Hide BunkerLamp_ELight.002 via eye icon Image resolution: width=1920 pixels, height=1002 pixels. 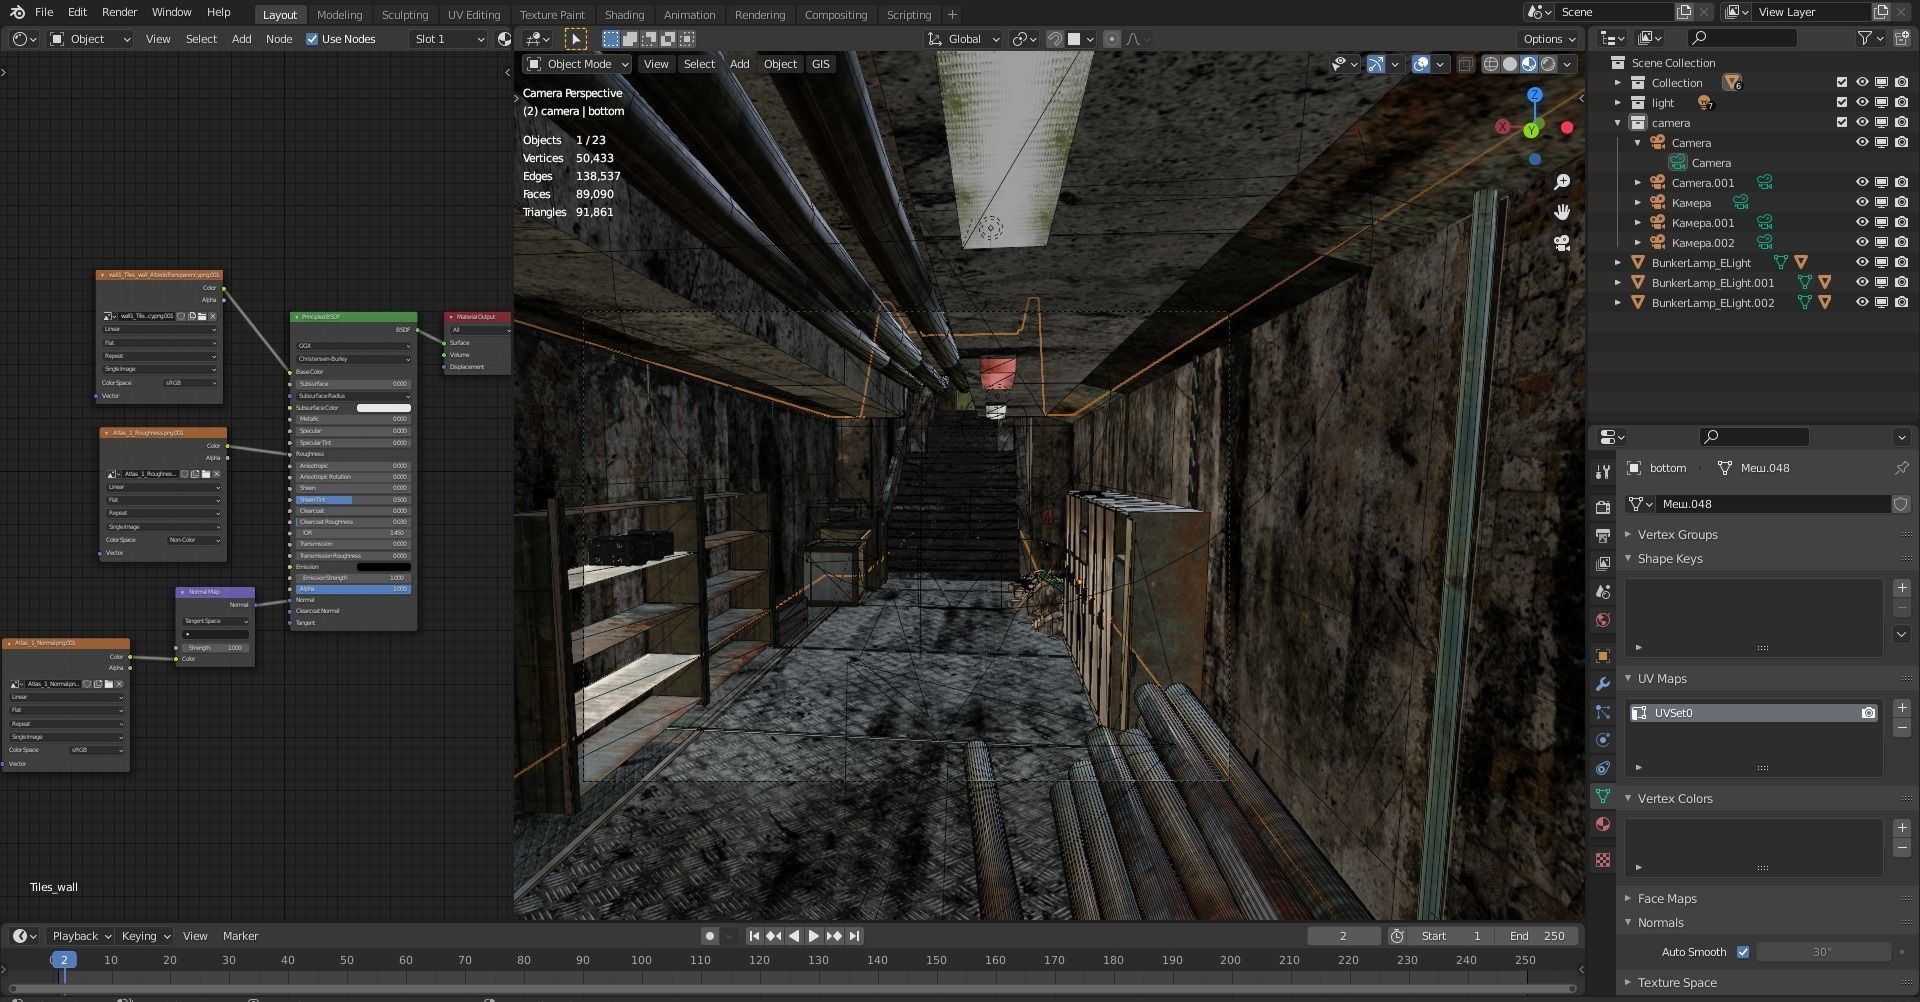coord(1862,303)
